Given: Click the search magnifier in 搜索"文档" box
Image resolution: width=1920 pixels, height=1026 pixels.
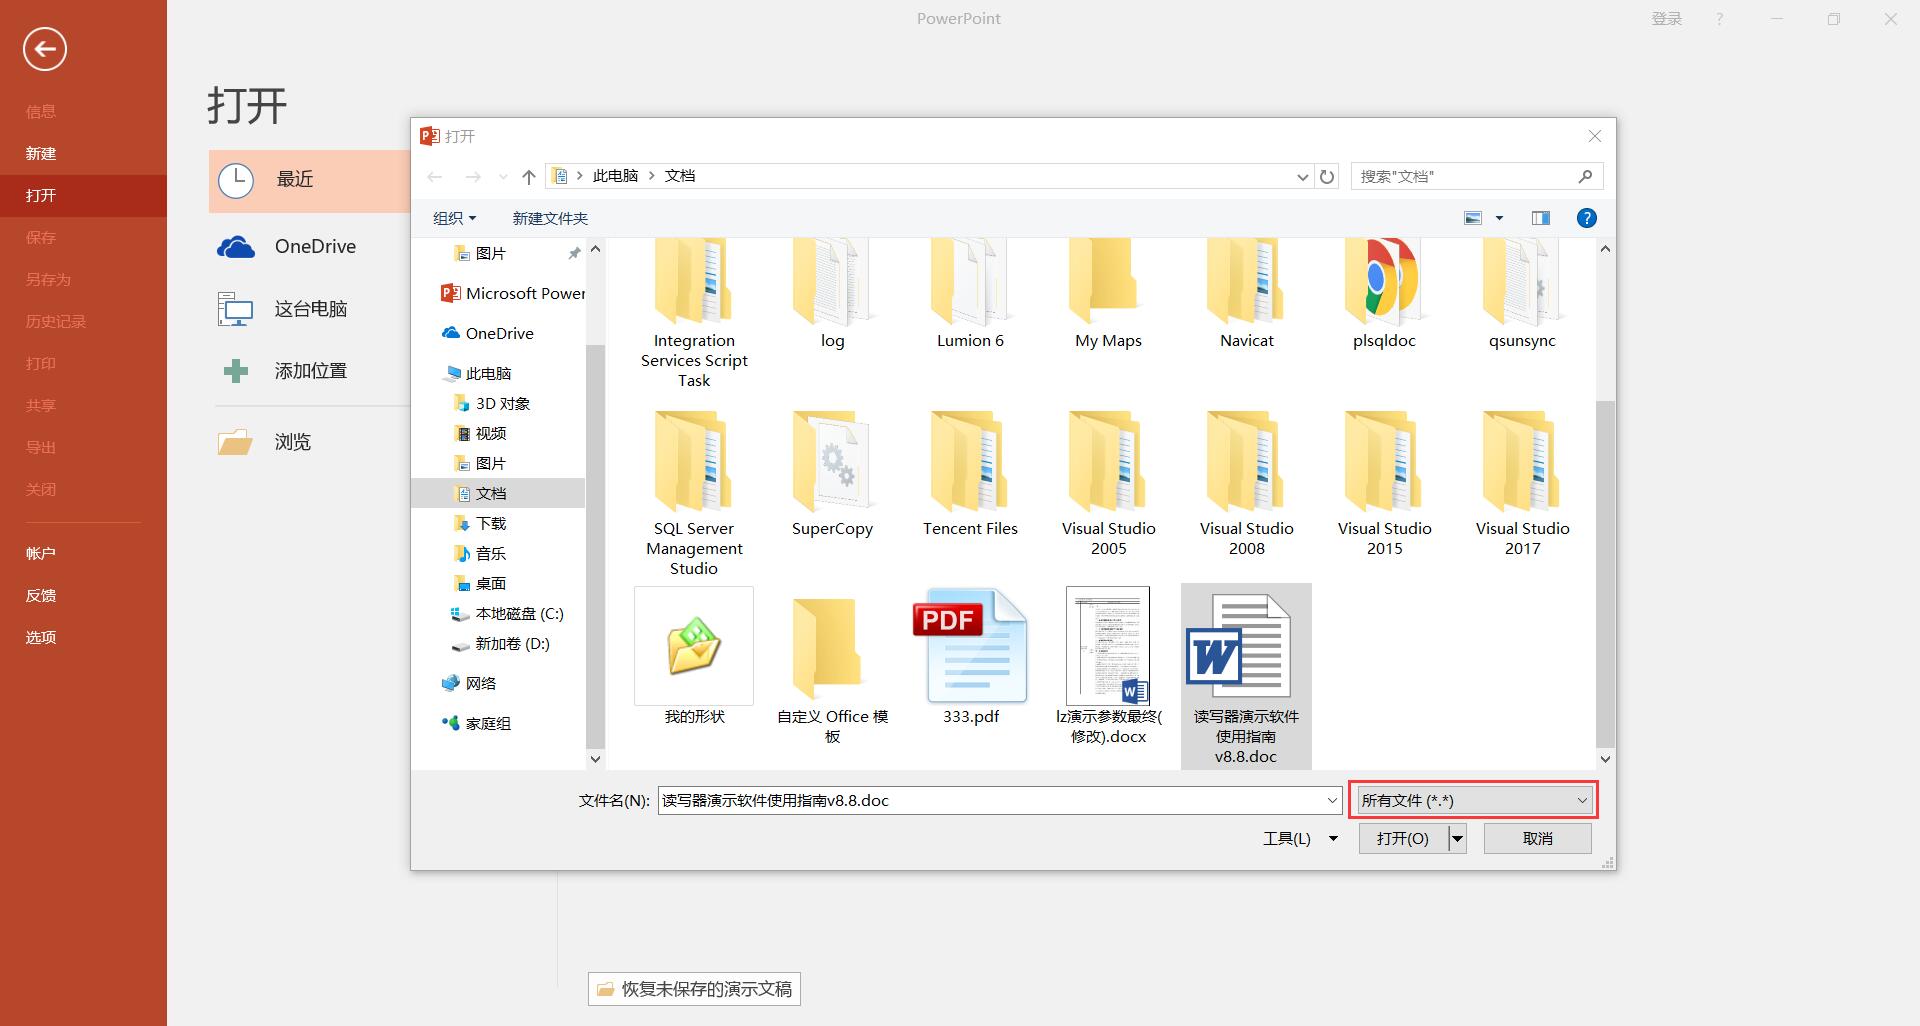Looking at the screenshot, I should [1585, 176].
